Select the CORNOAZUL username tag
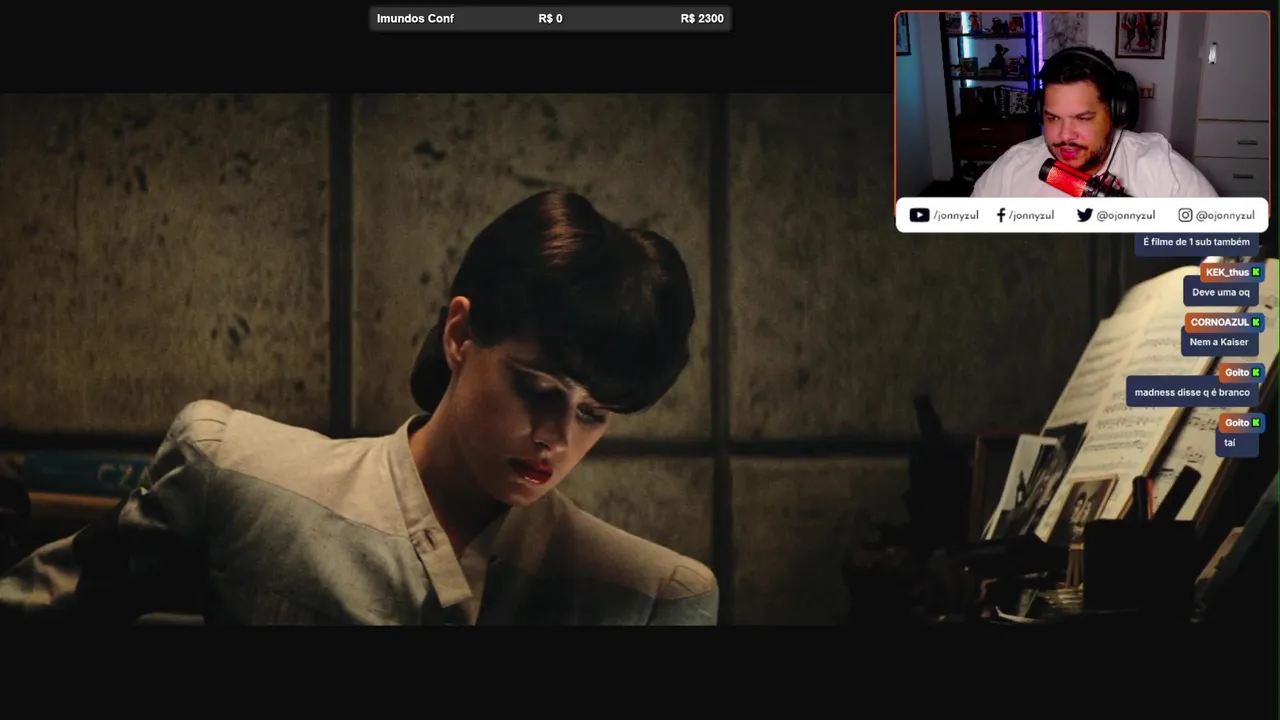The image size is (1280, 720). pyautogui.click(x=1225, y=322)
